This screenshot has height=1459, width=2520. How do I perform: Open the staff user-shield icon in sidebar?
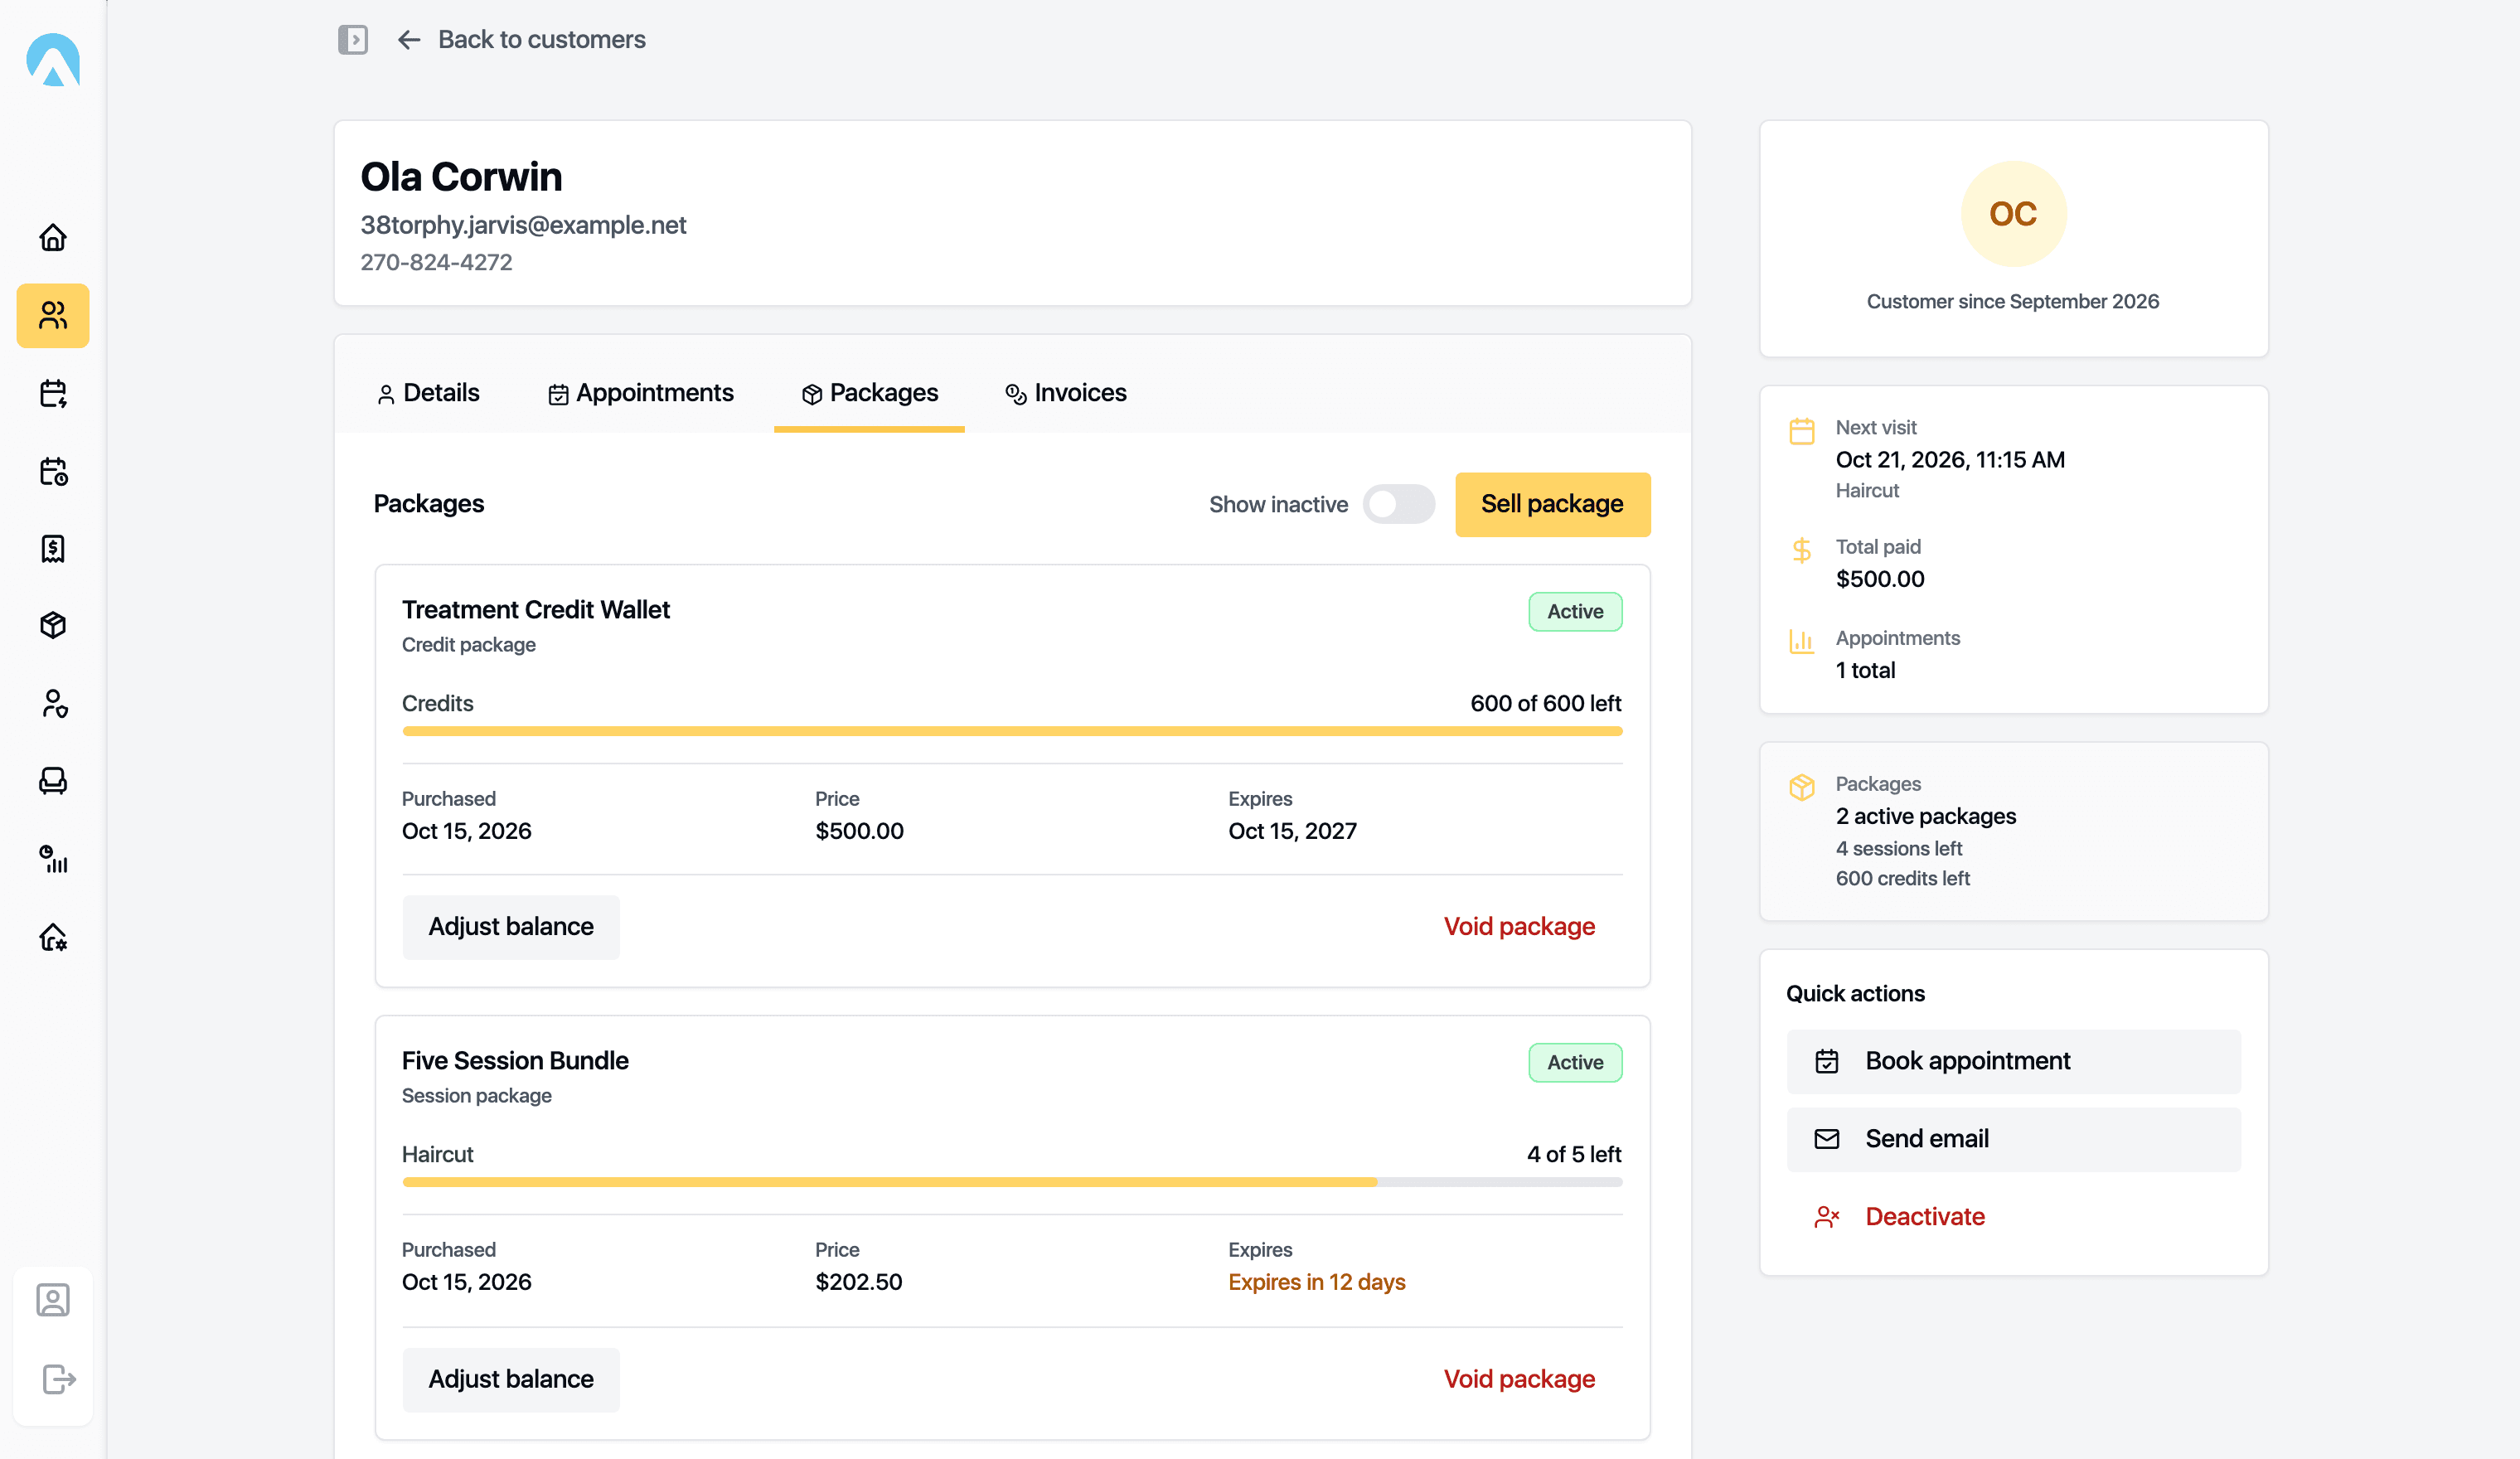(53, 704)
